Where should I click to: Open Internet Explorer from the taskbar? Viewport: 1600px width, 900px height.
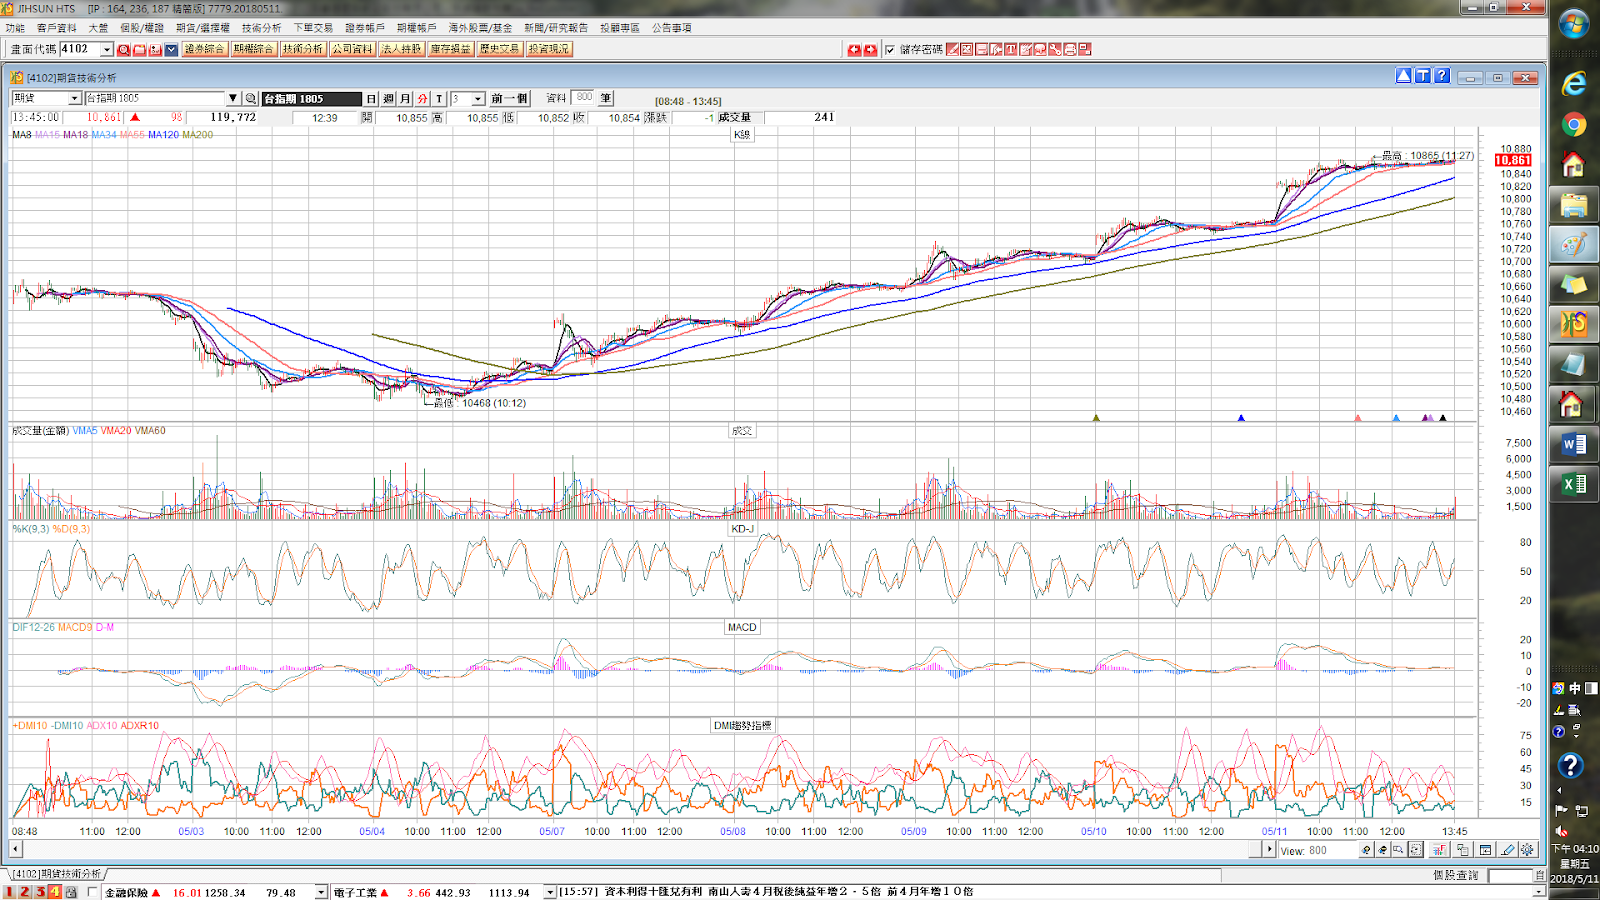[1574, 84]
